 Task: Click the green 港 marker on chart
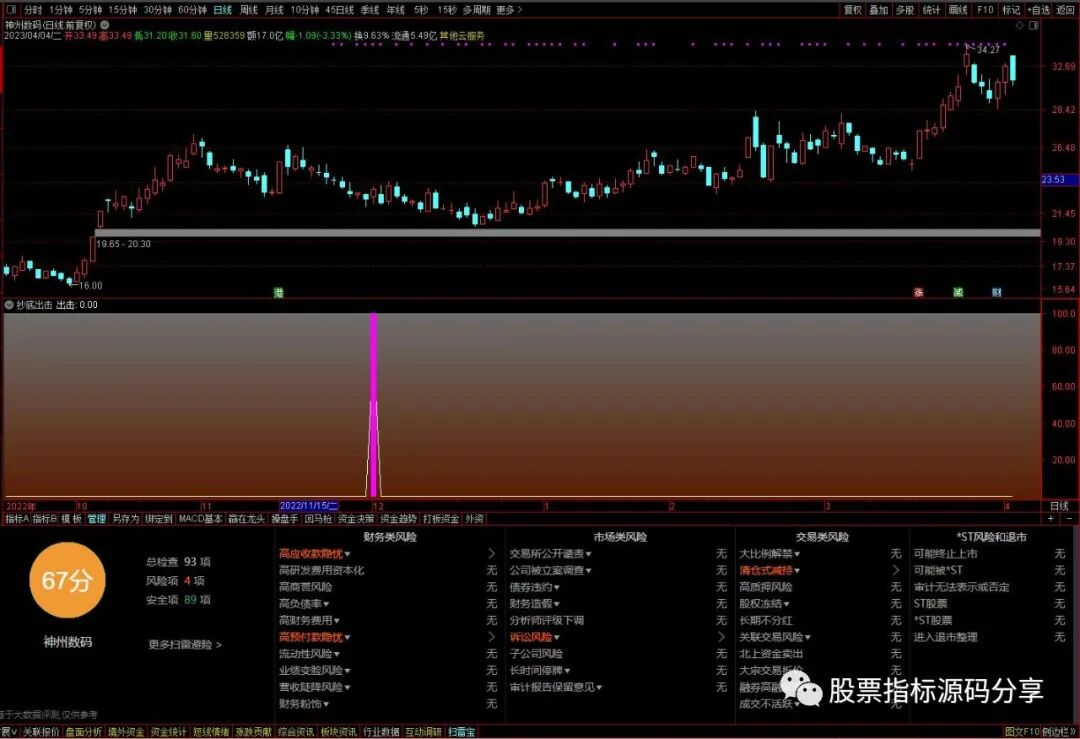[x=278, y=293]
